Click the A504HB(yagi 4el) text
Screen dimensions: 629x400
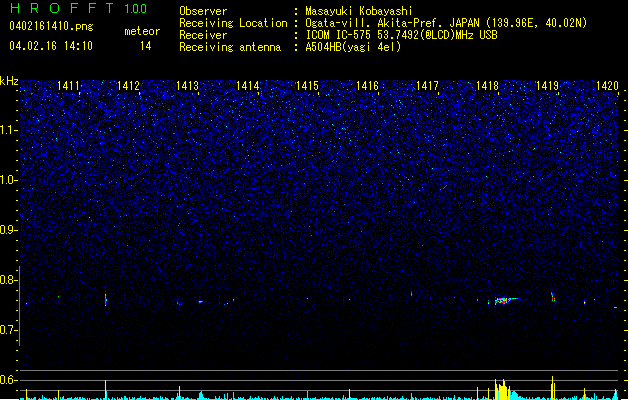[x=353, y=47]
